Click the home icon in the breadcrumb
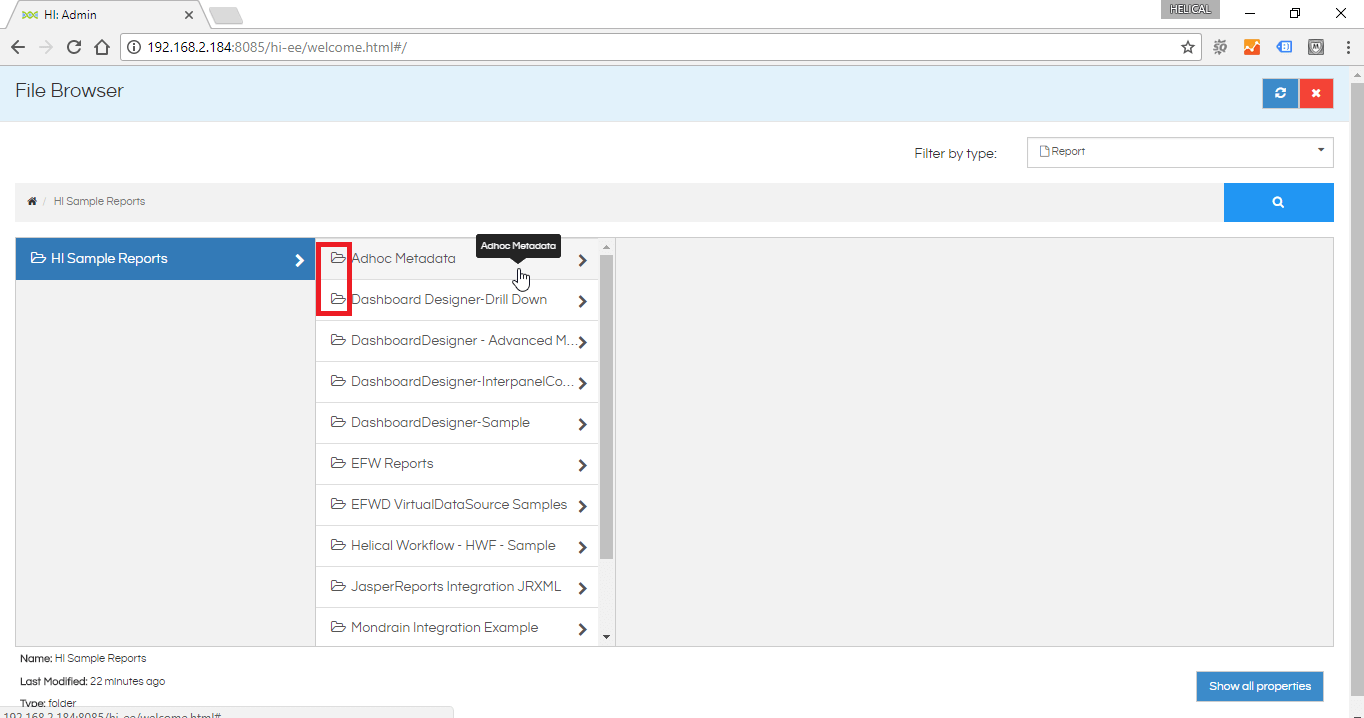Screen dimensions: 1364x718 32,201
